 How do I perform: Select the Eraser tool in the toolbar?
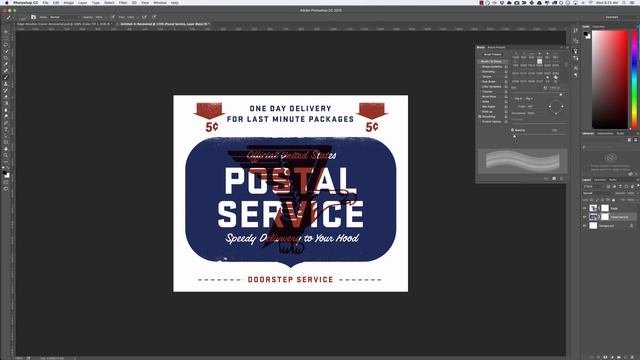pyautogui.click(x=6, y=97)
